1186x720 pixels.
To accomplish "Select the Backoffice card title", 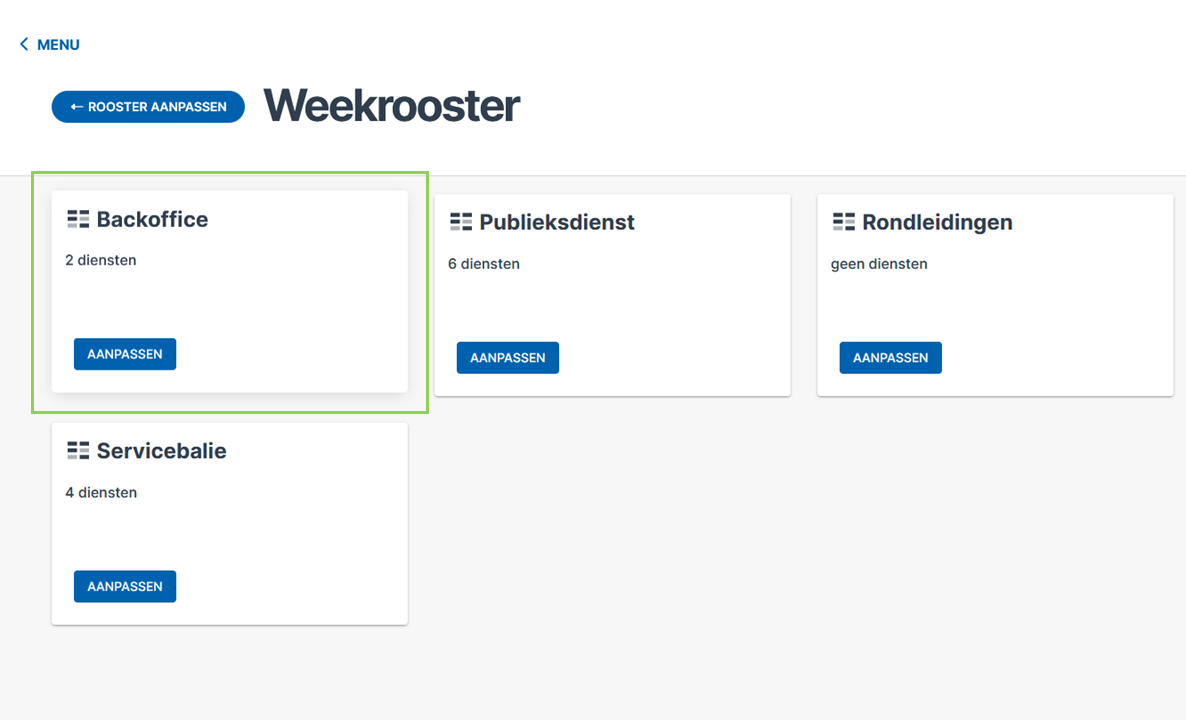I will click(x=152, y=219).
